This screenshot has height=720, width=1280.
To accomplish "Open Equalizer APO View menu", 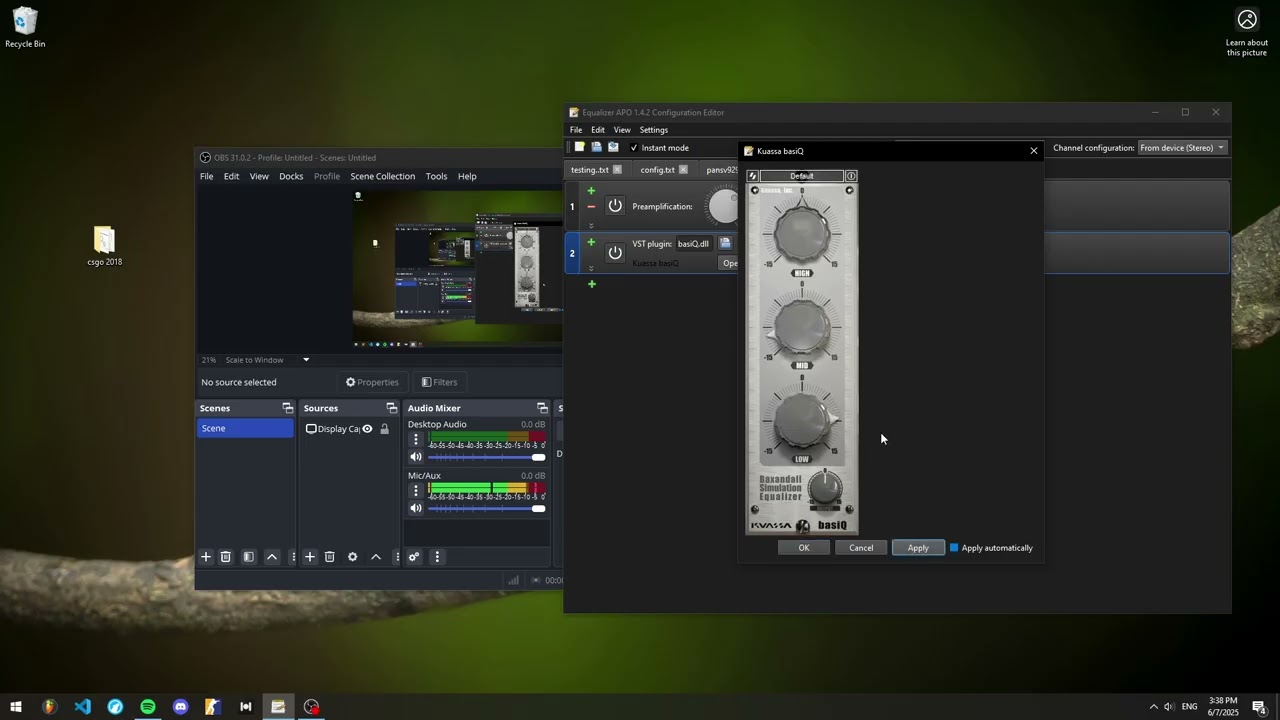I will point(622,130).
